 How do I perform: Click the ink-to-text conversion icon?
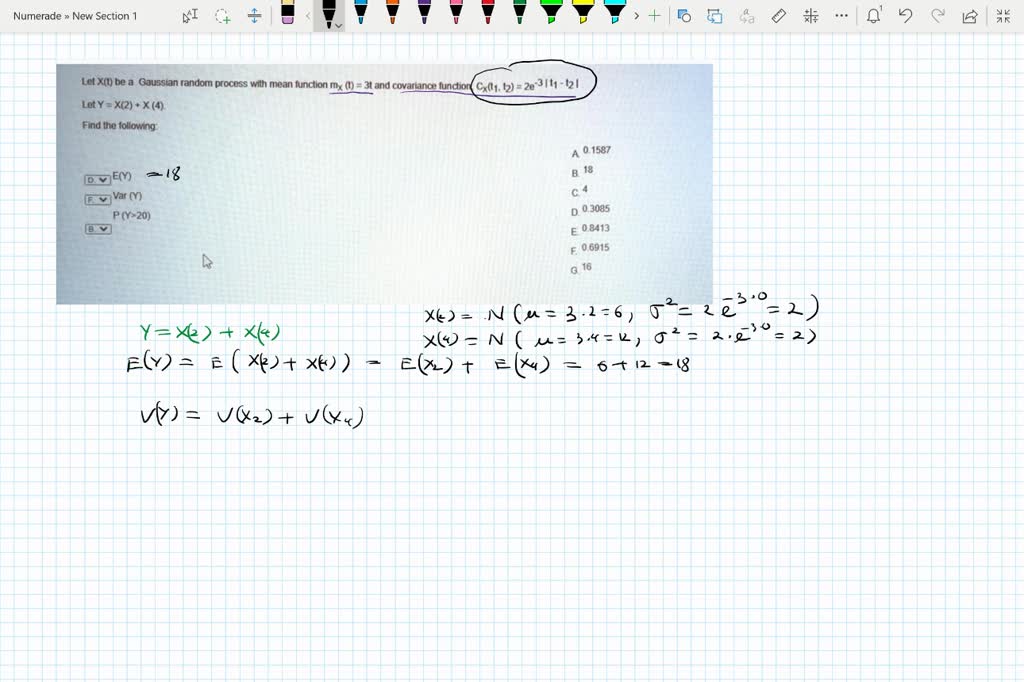click(747, 16)
